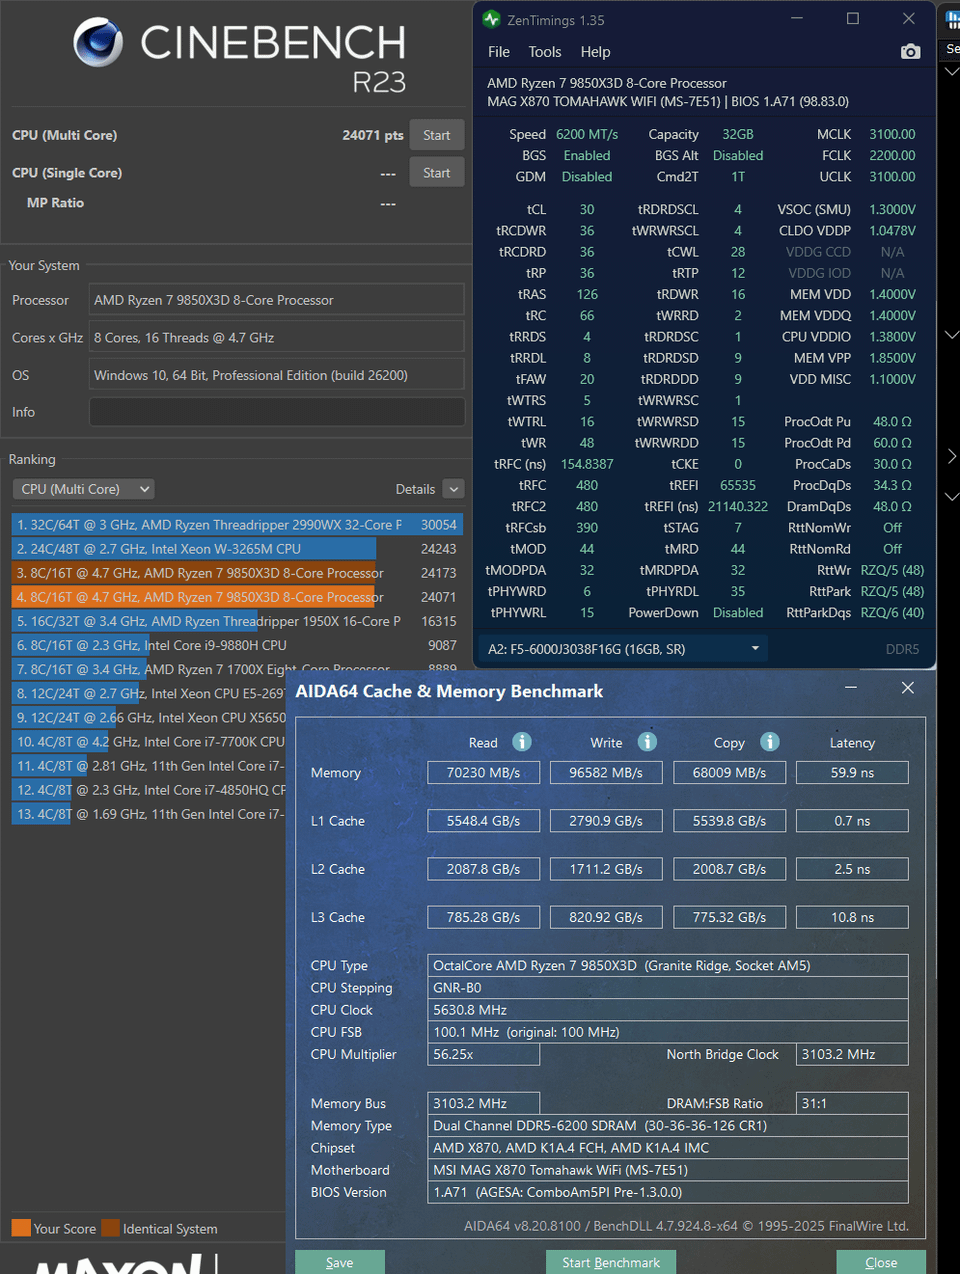Start the CPU Multi Core test
960x1274 pixels.
[436, 135]
